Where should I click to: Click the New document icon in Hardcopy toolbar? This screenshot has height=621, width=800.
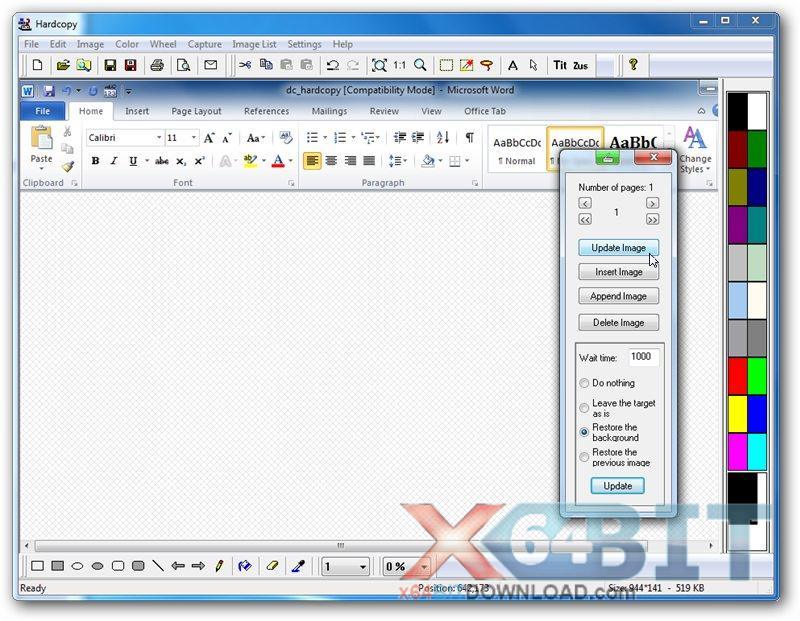(x=37, y=65)
